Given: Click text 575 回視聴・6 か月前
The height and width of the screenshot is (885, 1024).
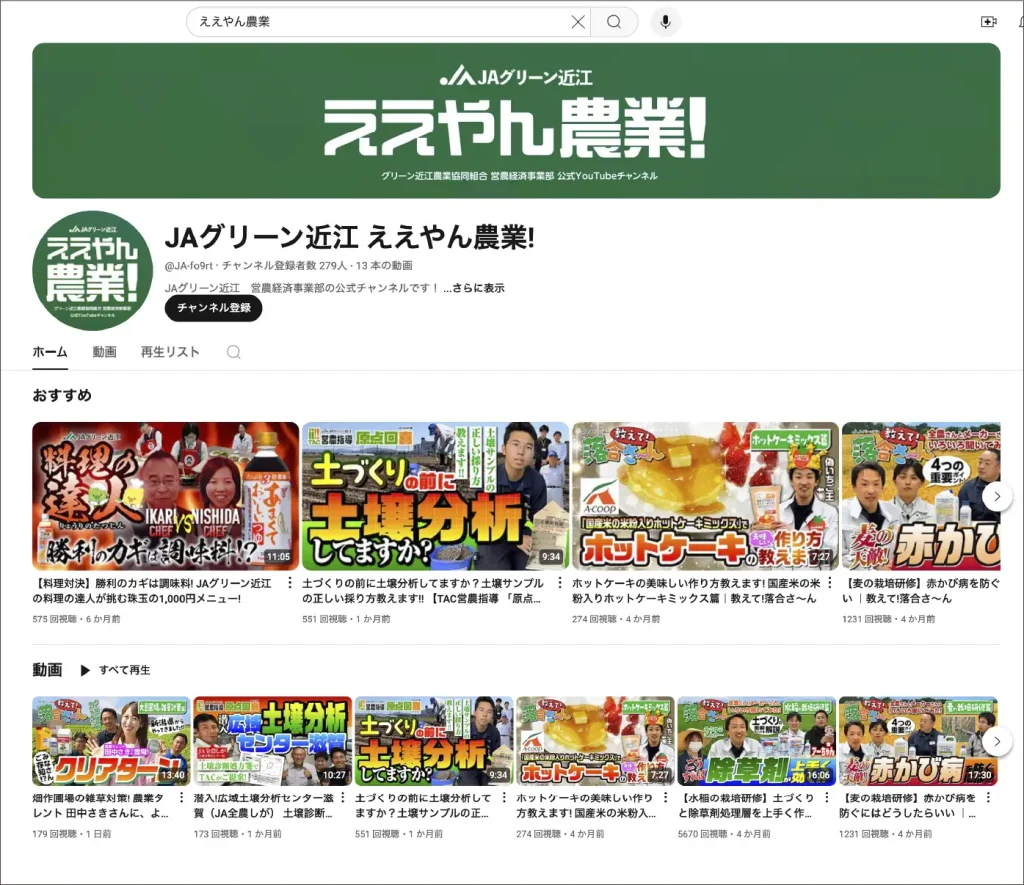Looking at the screenshot, I should [76, 619].
